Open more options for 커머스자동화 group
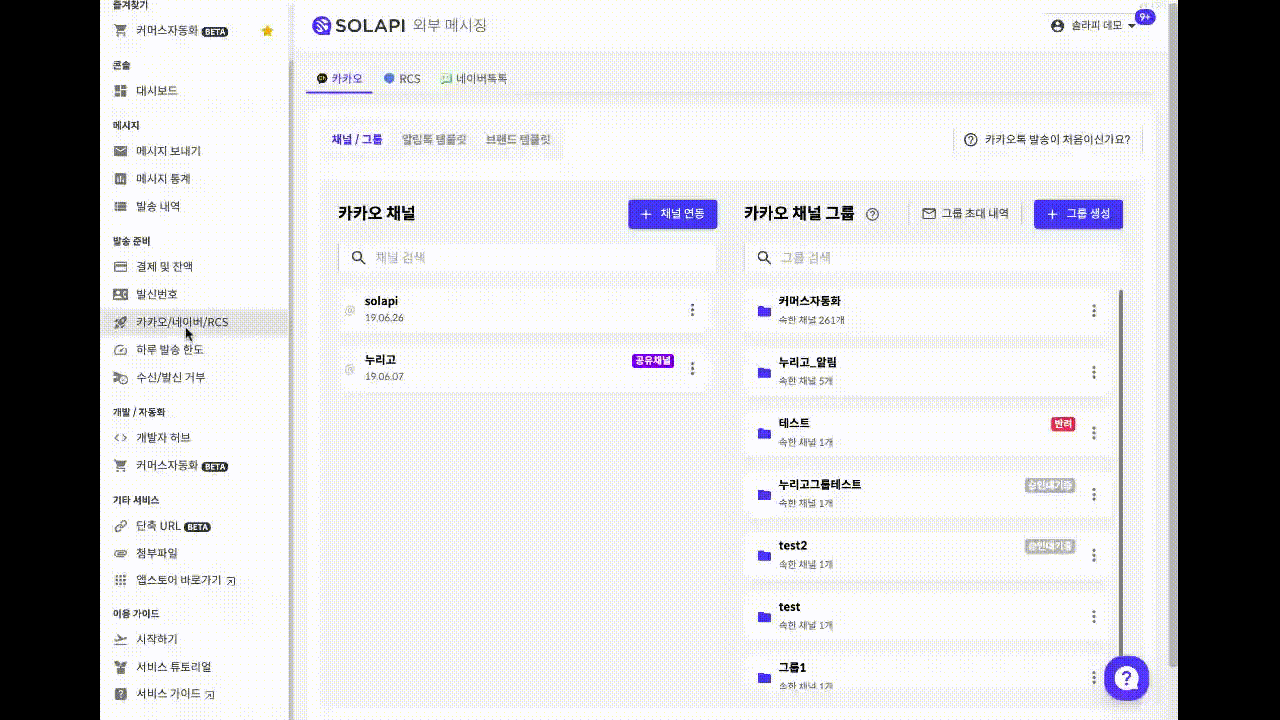 (x=1094, y=311)
